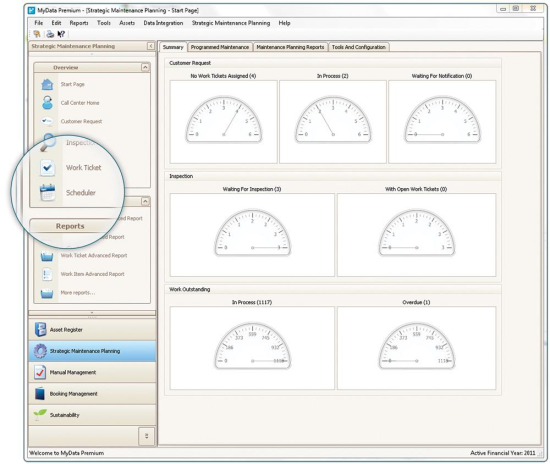Click the Work Item Advanced Report icon
The height and width of the screenshot is (464, 550).
47,274
